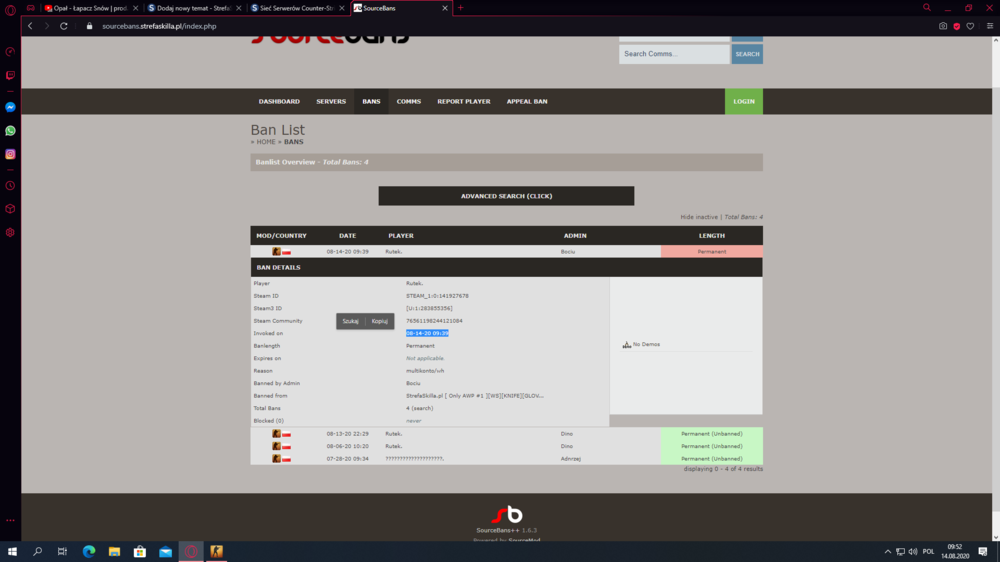Open Windows taskbar search
The height and width of the screenshot is (562, 1000).
coord(38,552)
